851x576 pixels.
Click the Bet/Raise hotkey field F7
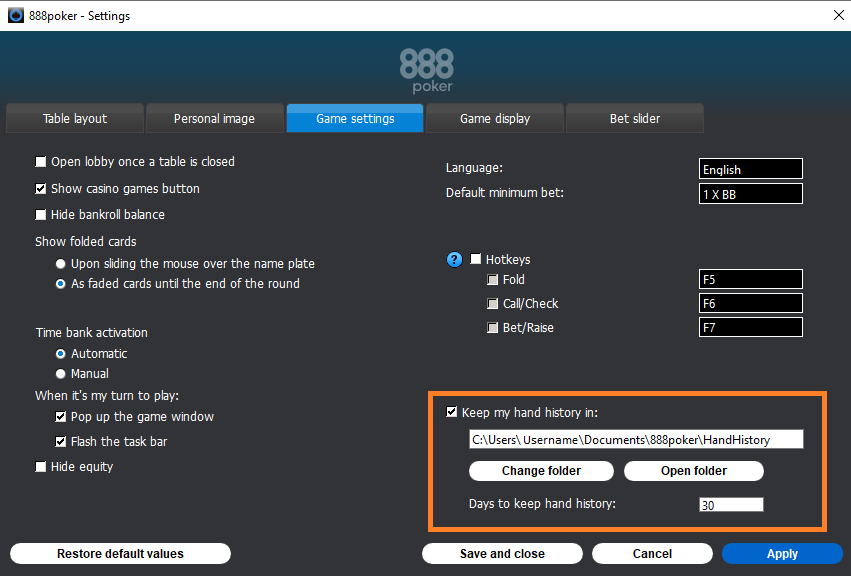[751, 327]
